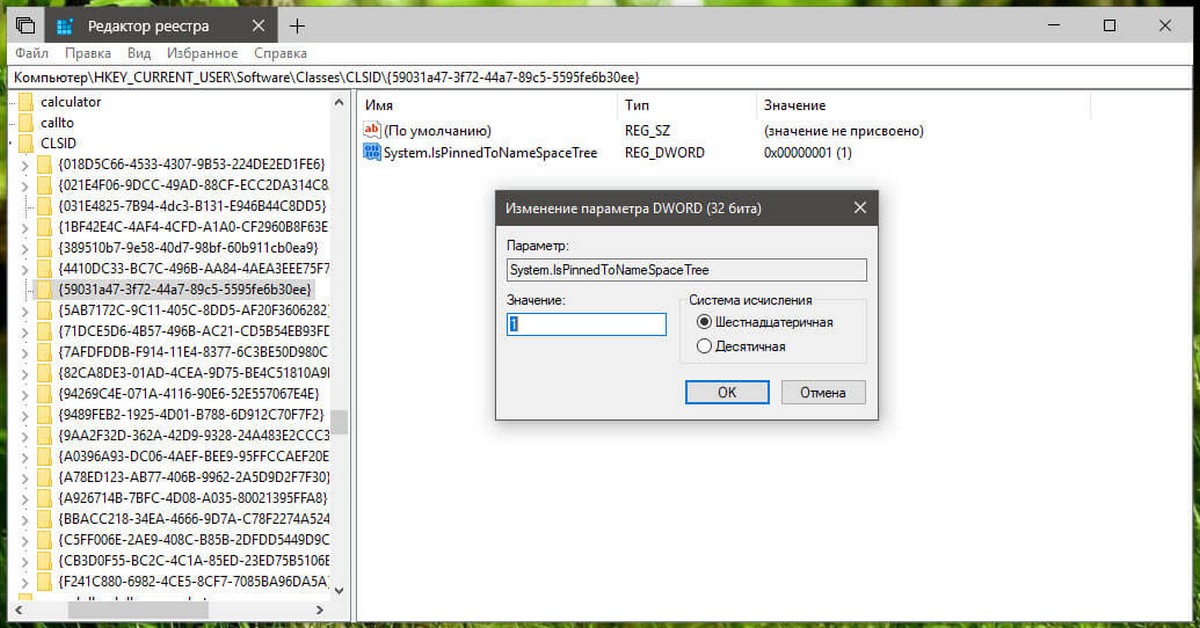
Task: Click the Тип column header
Action: click(x=637, y=105)
